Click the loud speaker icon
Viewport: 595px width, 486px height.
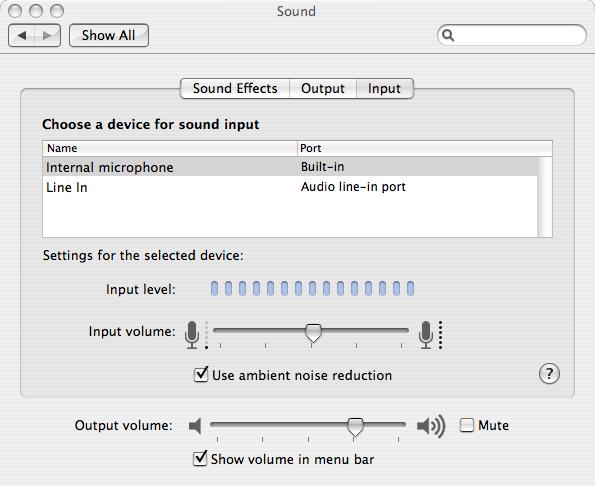[x=431, y=426]
